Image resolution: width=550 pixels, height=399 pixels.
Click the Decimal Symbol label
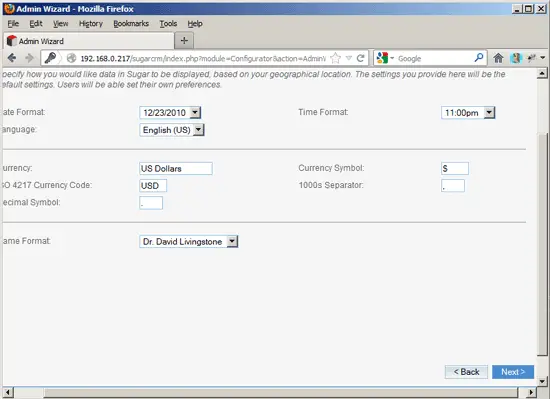(31, 202)
